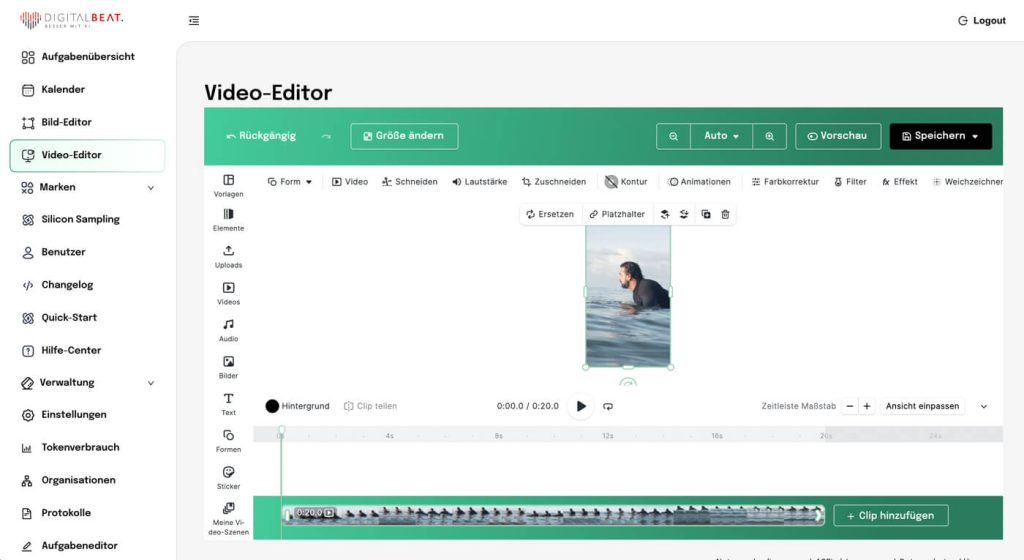Viewport: 1024px width, 560px height.
Task: Open the Uploads panel
Action: [228, 256]
